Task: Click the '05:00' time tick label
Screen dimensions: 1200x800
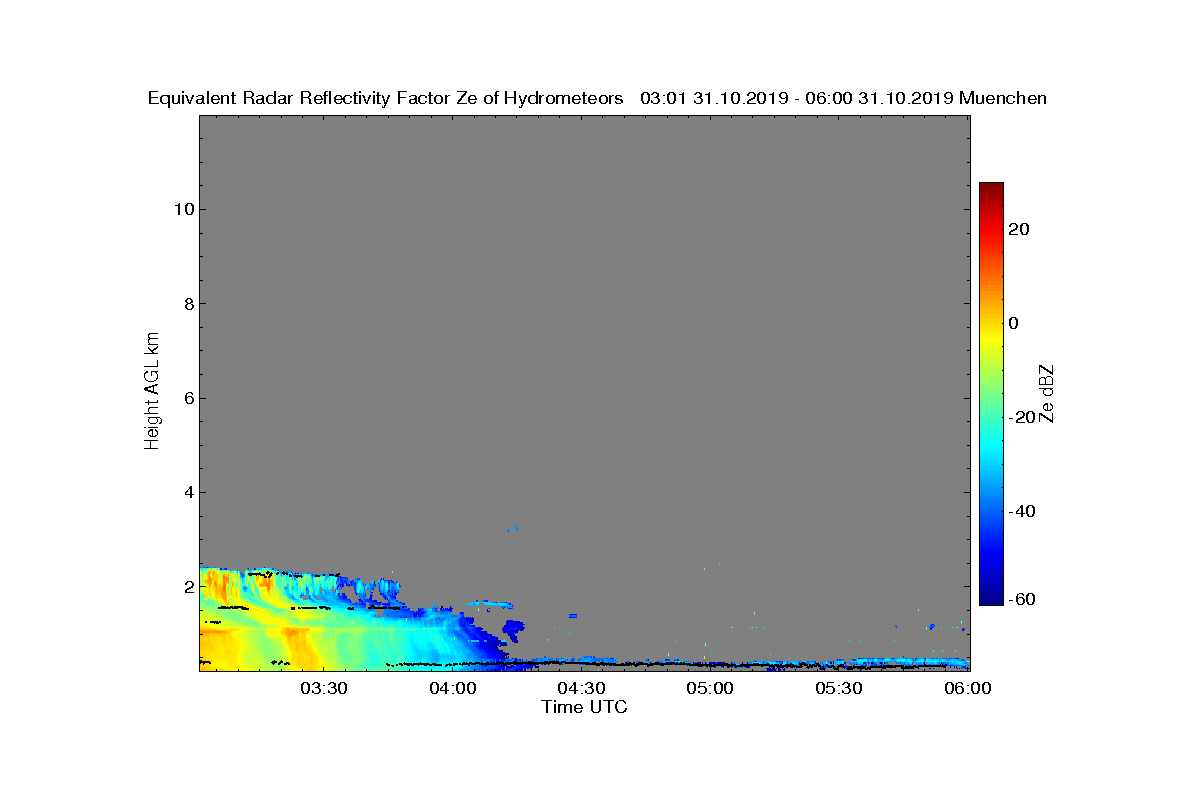Action: click(x=710, y=689)
